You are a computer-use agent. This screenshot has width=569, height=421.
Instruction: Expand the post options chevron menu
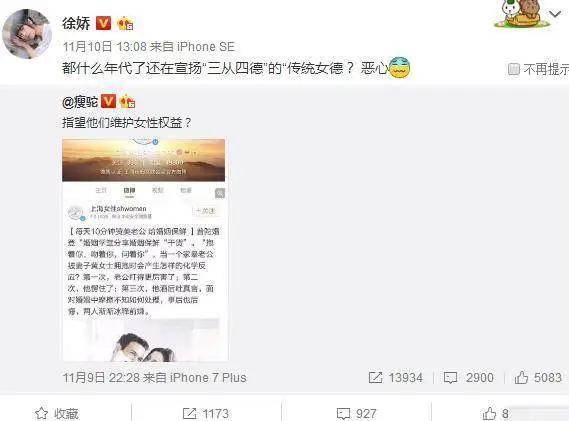pos(555,15)
